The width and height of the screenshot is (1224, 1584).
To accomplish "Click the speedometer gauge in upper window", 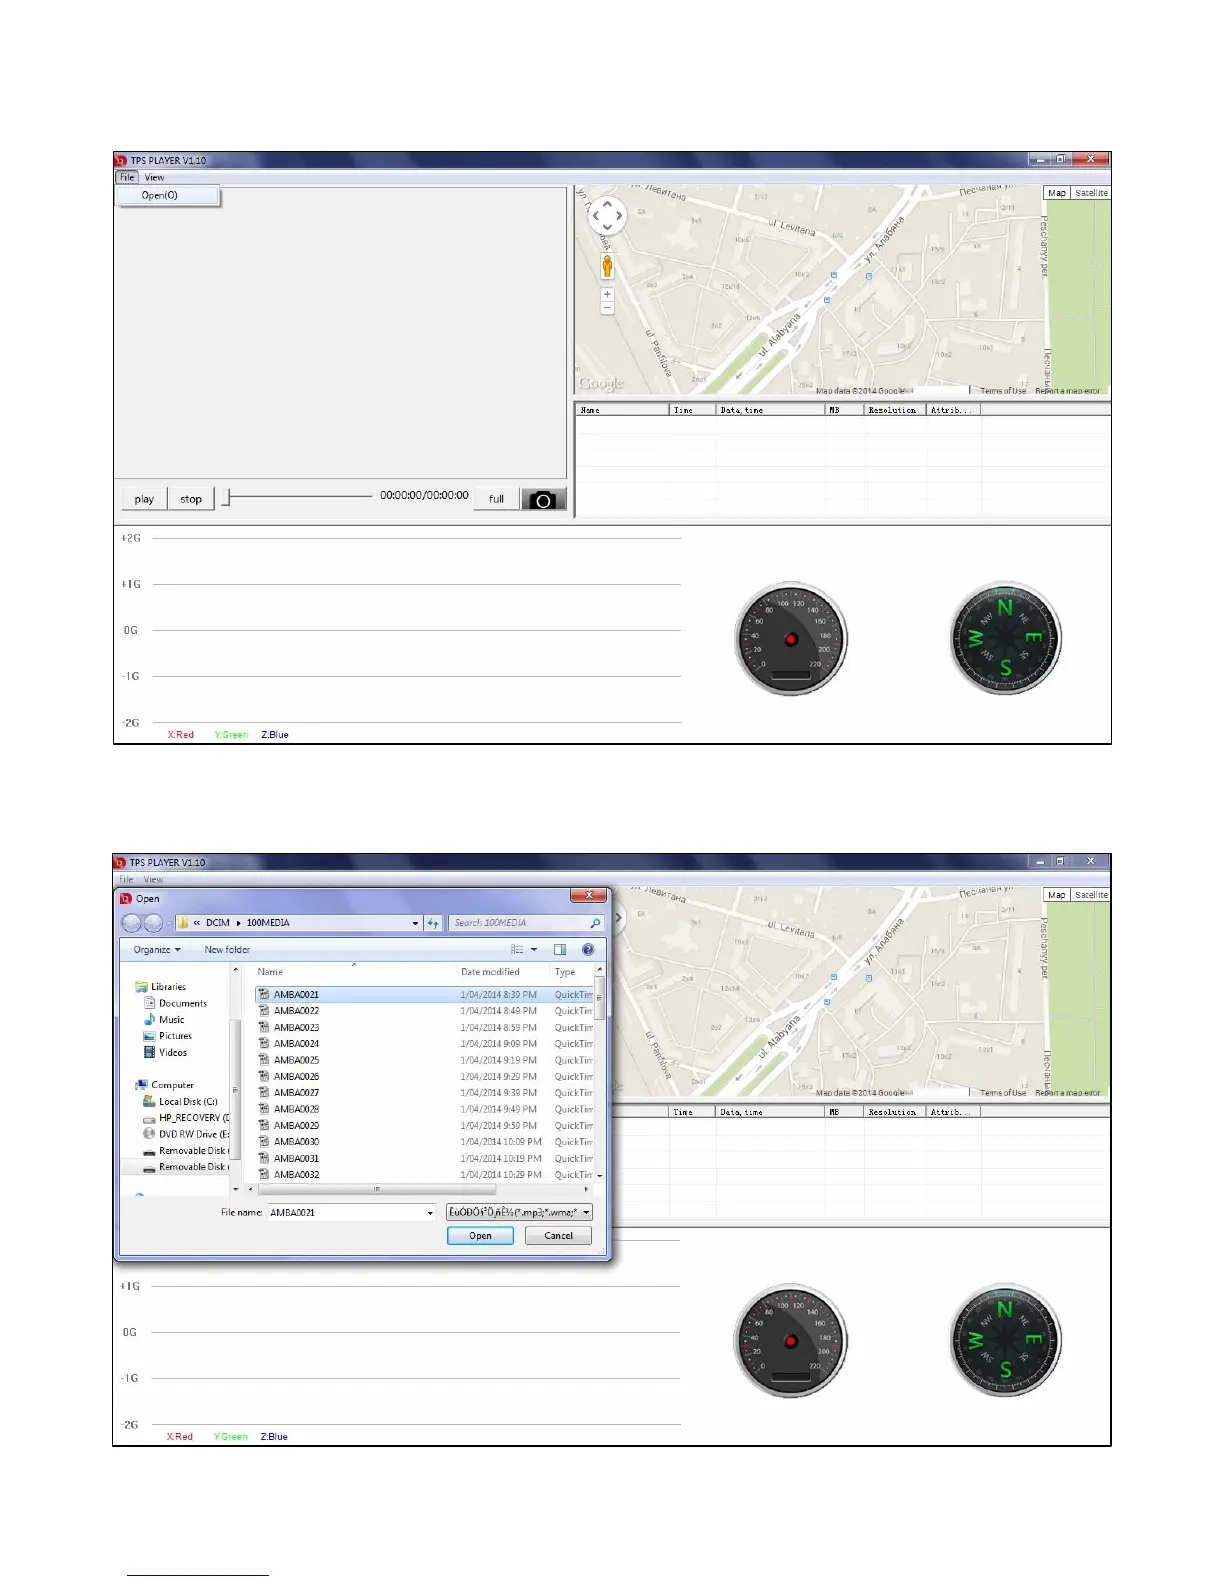I will pyautogui.click(x=791, y=638).
